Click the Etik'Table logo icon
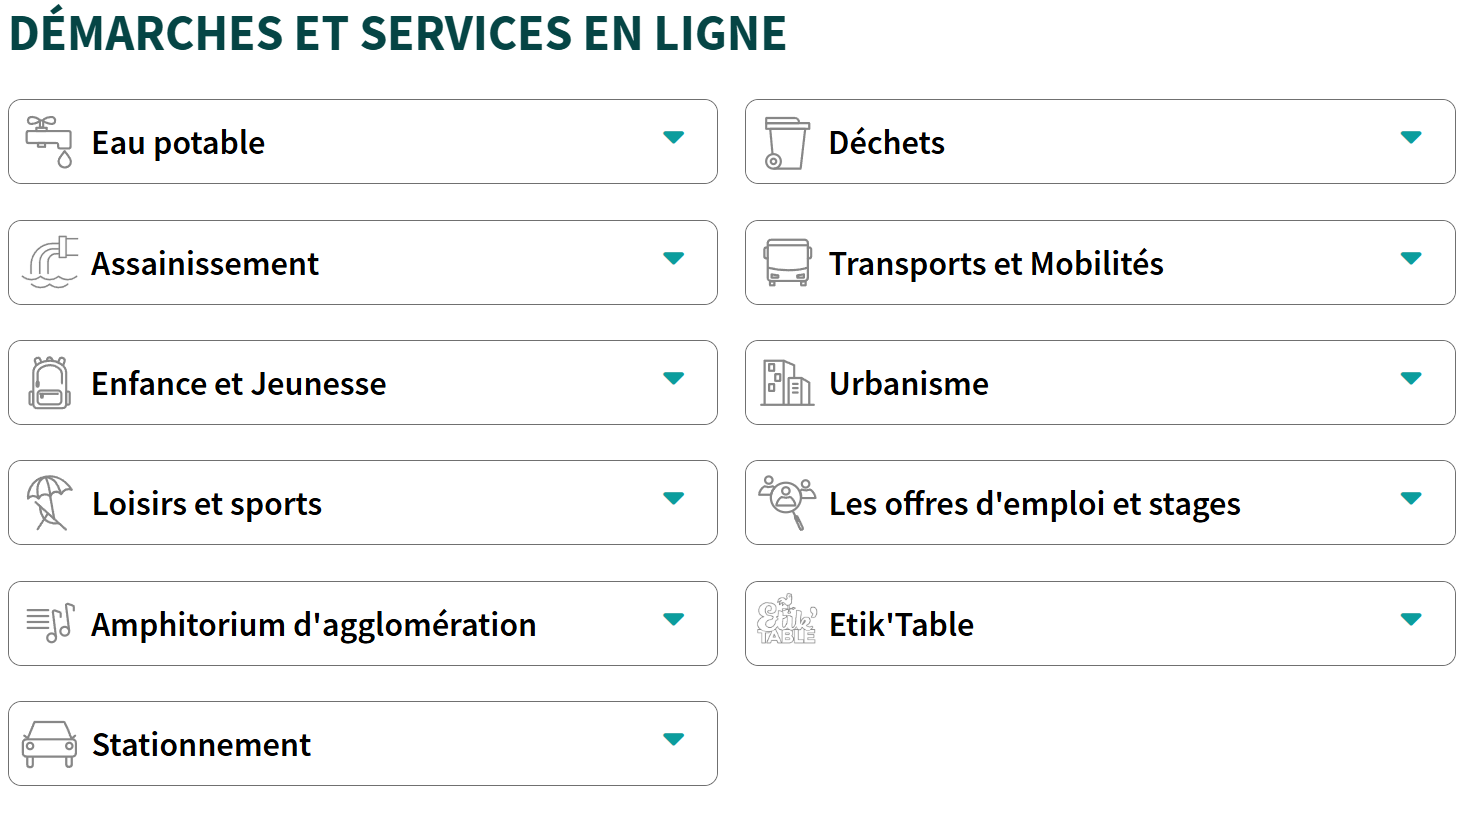This screenshot has width=1476, height=832. [x=787, y=619]
